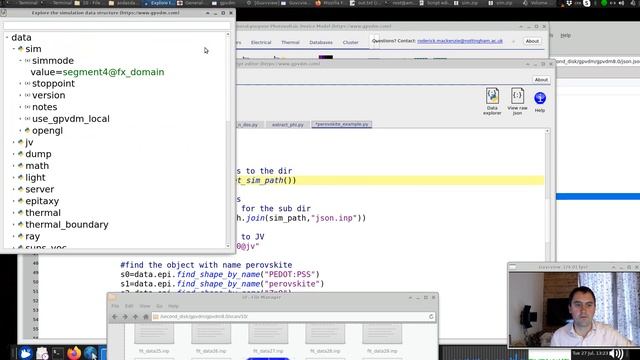Viewport: 640px width, 360px height.
Task: Collapse the simmode node
Action: pos(20,60)
